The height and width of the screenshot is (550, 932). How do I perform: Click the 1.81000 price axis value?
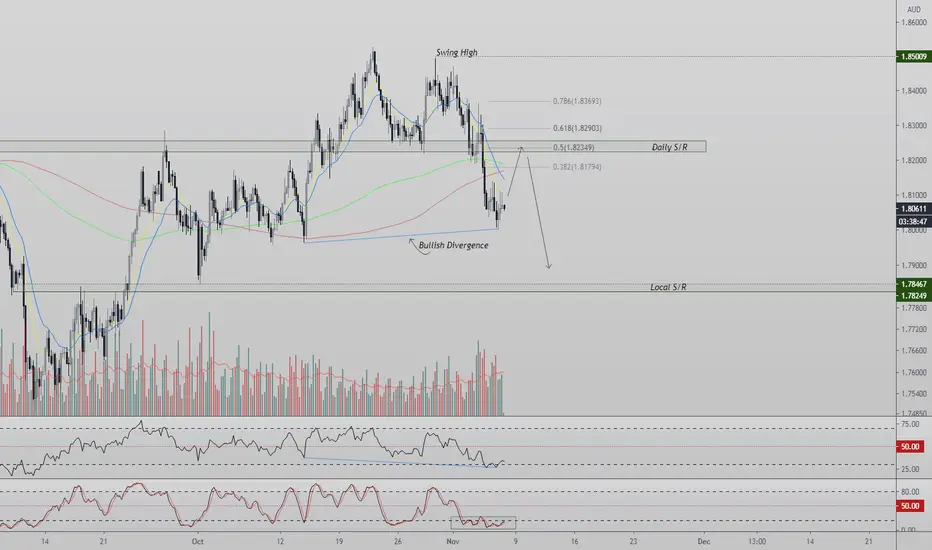click(914, 195)
